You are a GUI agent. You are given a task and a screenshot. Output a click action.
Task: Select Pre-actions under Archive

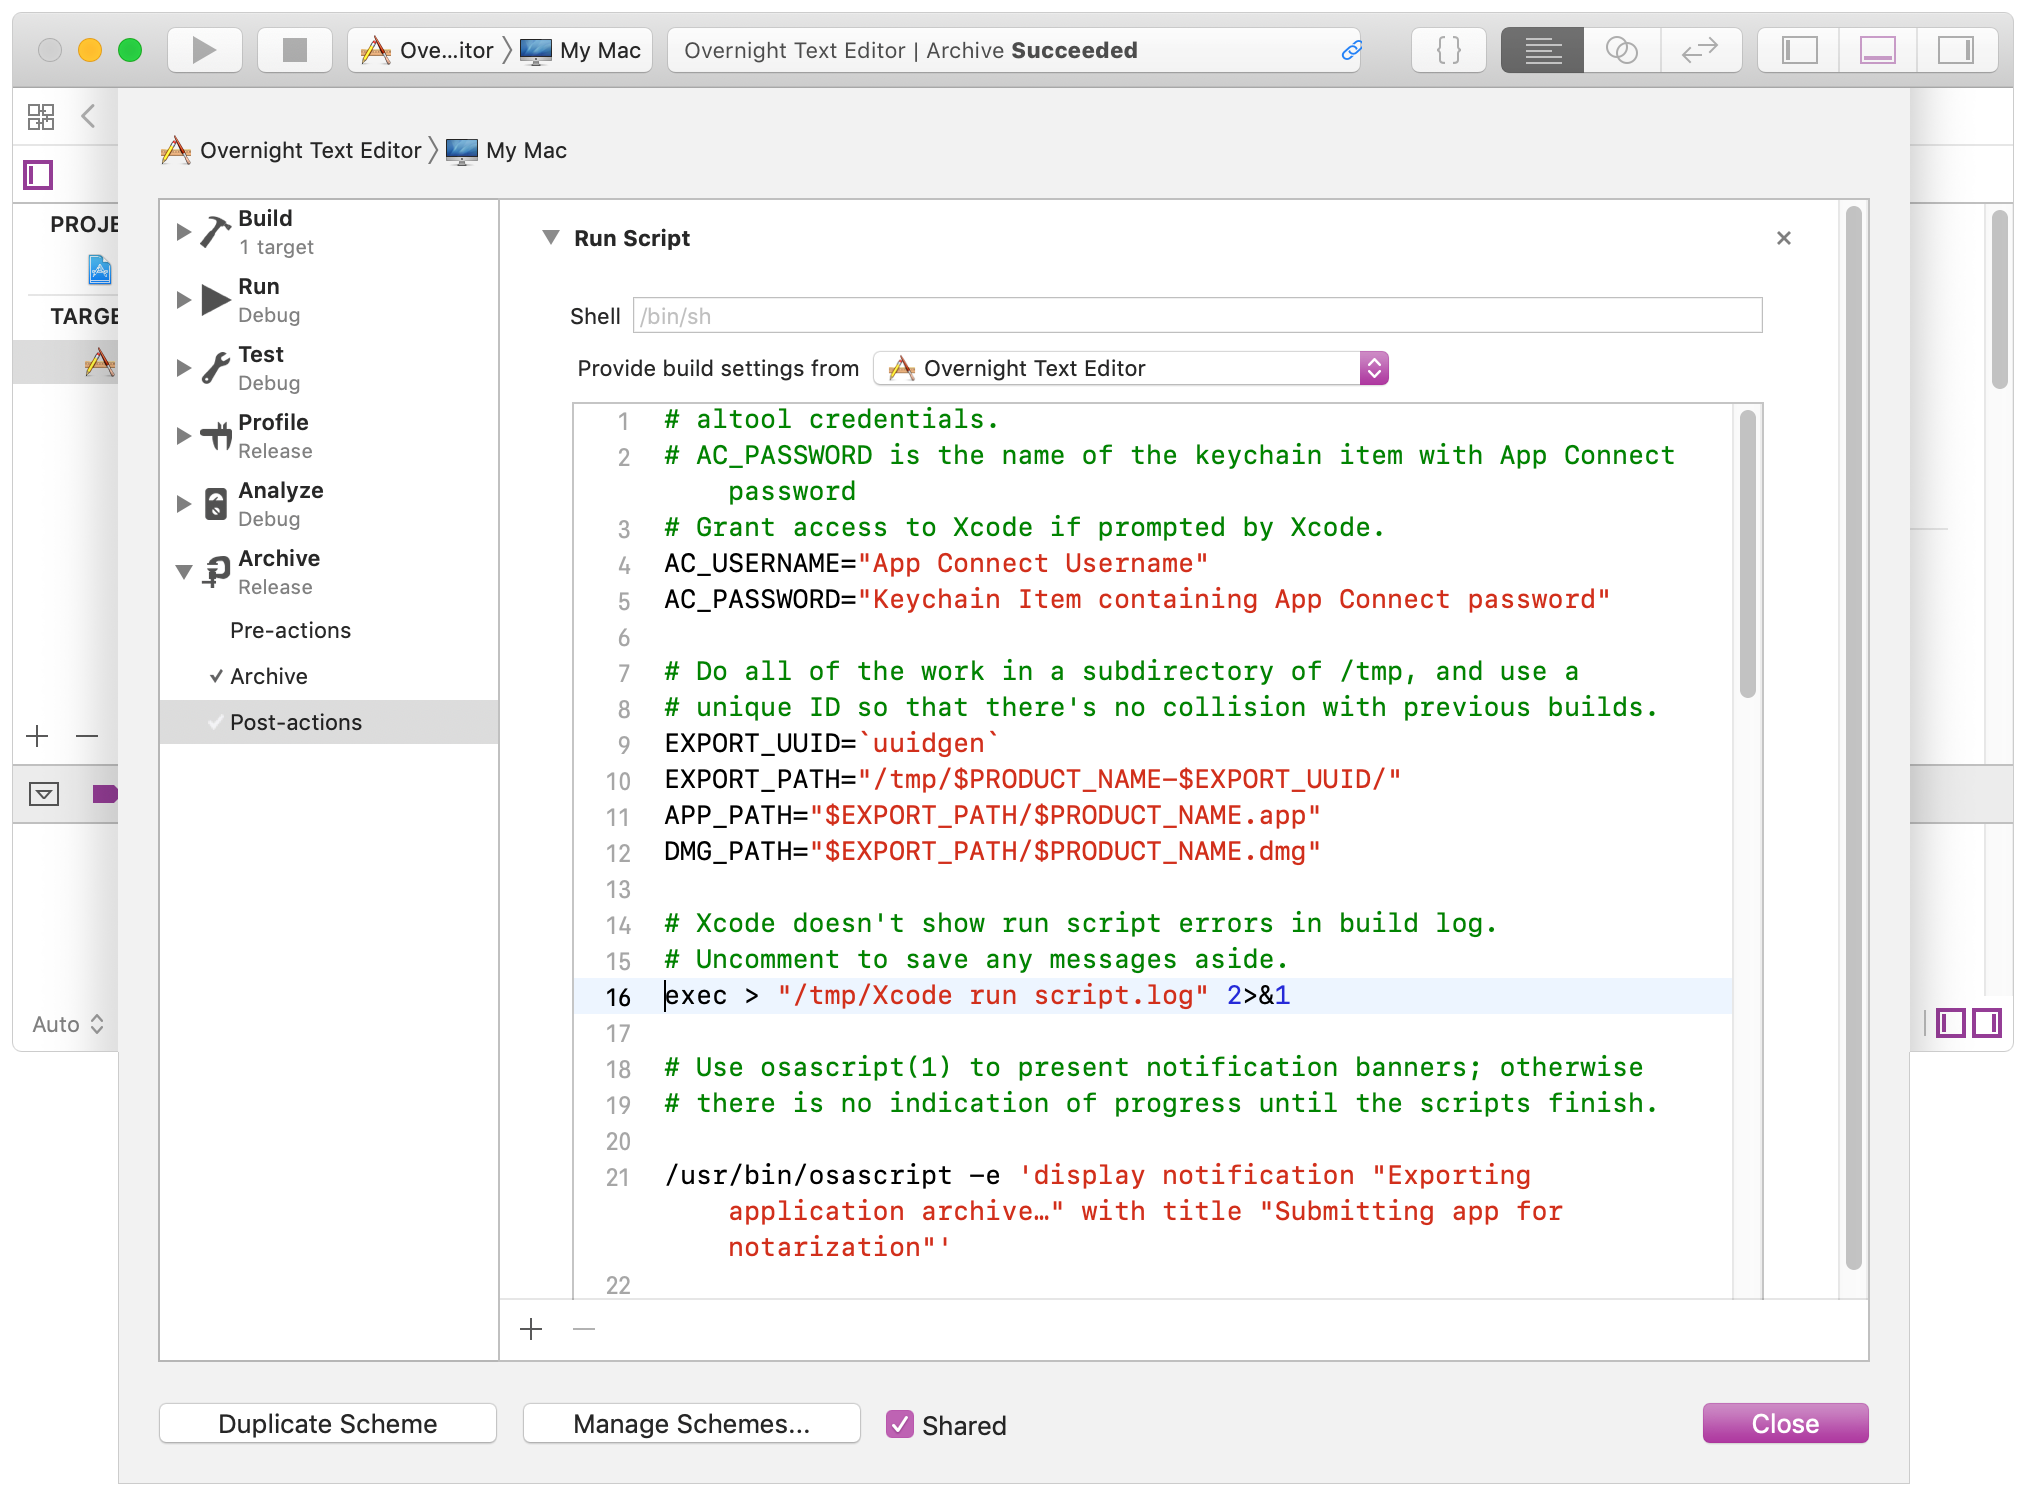click(x=290, y=630)
